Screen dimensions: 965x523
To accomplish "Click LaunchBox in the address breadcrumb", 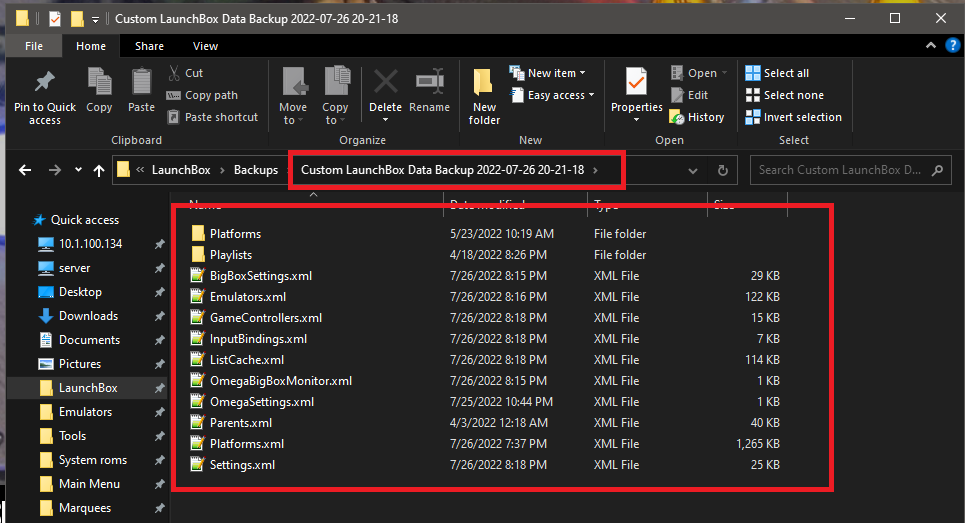I will 181,170.
